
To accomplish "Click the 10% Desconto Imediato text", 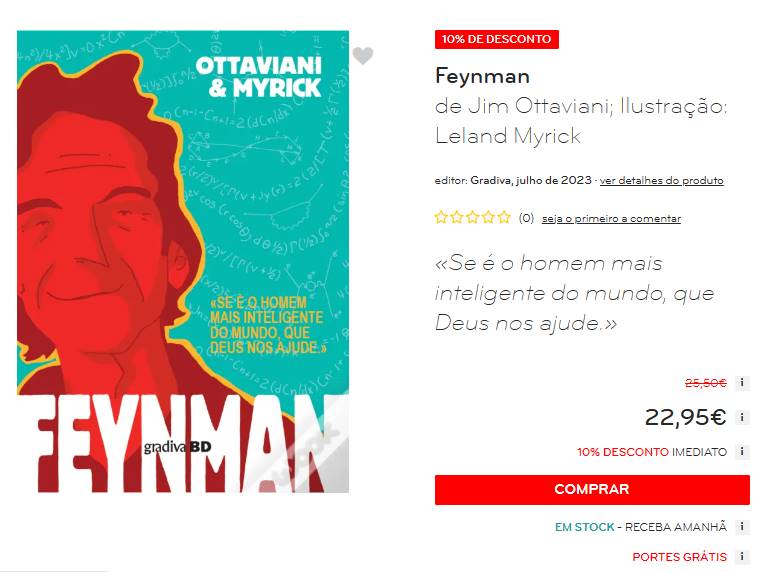I will [652, 452].
